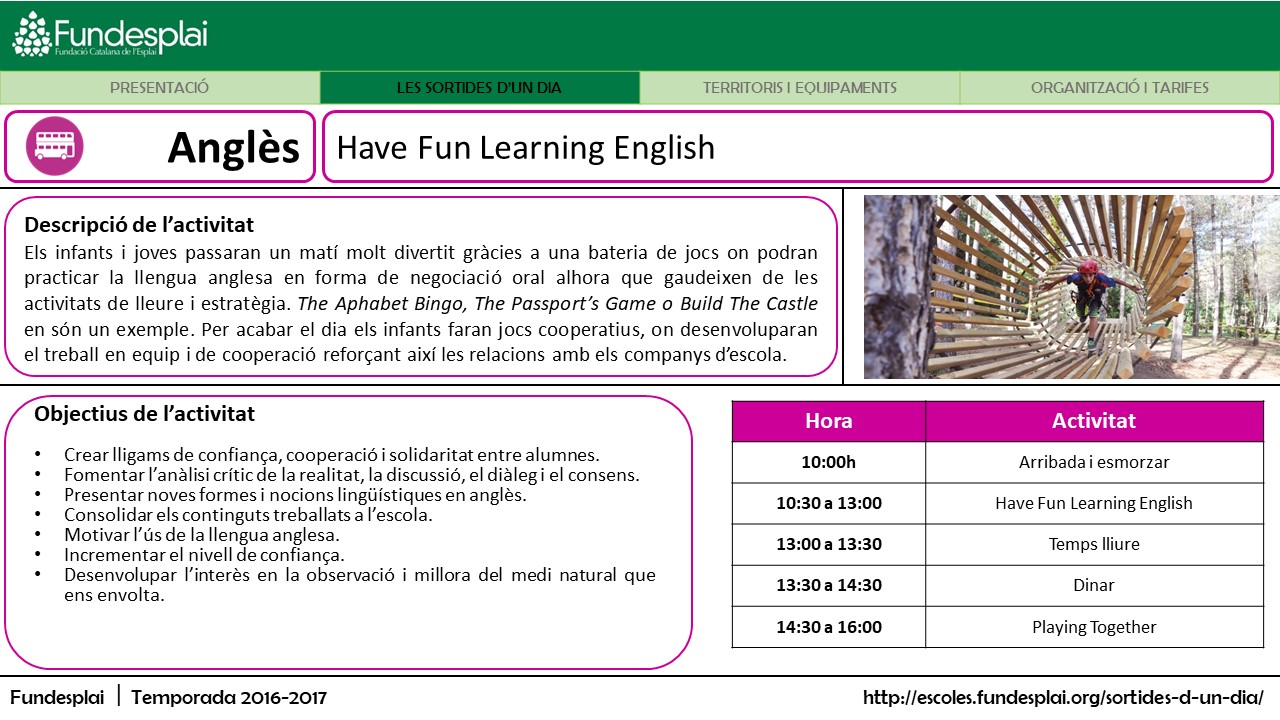1280x720 pixels.
Task: Switch to Les Sortides d'un Dia tab
Action: coord(479,88)
